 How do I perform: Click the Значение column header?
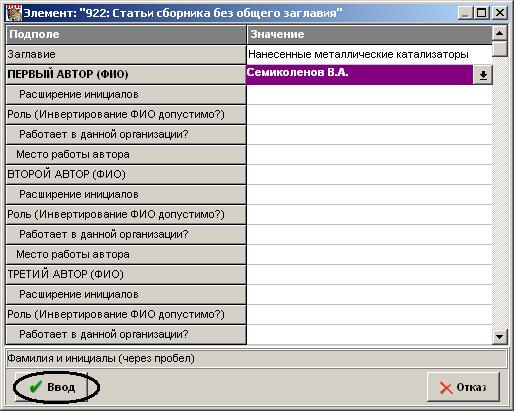(369, 34)
